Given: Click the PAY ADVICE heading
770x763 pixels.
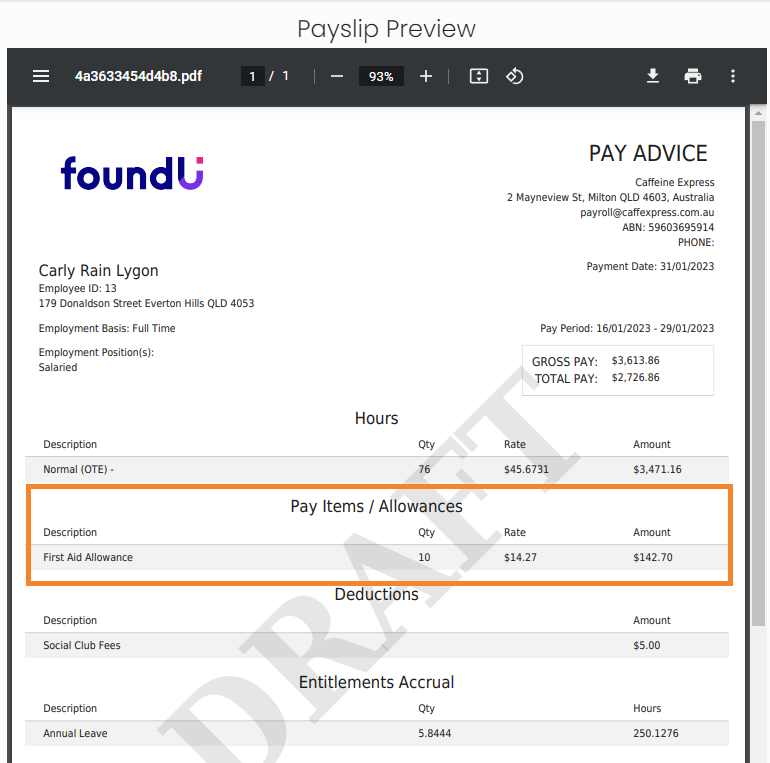Looking at the screenshot, I should [x=647, y=153].
